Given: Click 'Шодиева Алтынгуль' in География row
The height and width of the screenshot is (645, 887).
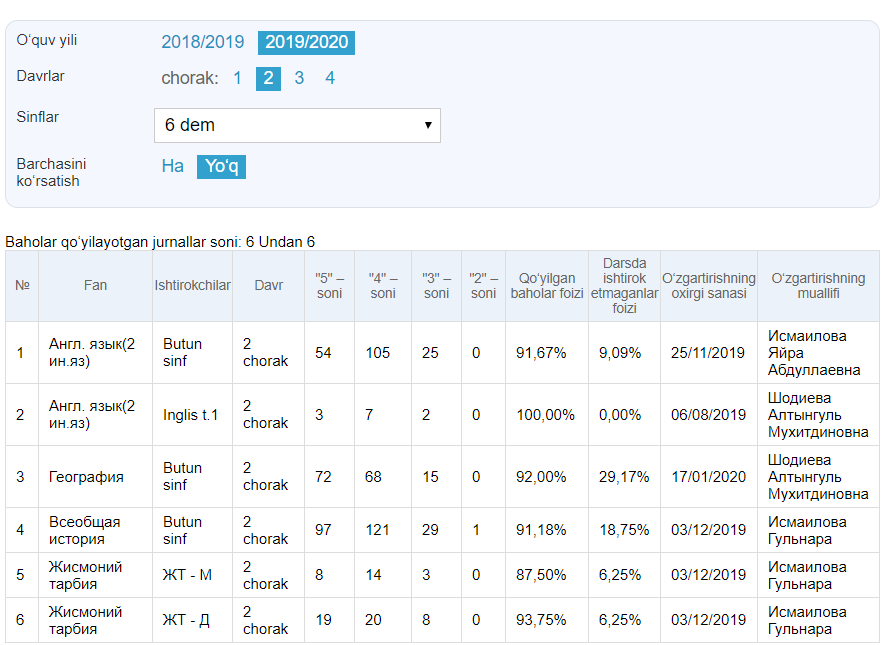Looking at the screenshot, I should click(818, 477).
